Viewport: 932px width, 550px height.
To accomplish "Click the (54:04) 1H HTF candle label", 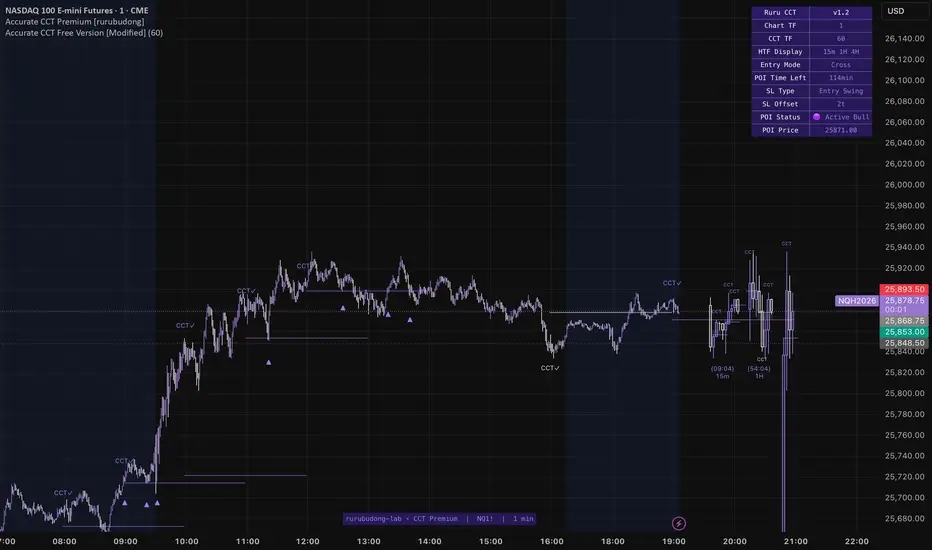I will pos(759,372).
